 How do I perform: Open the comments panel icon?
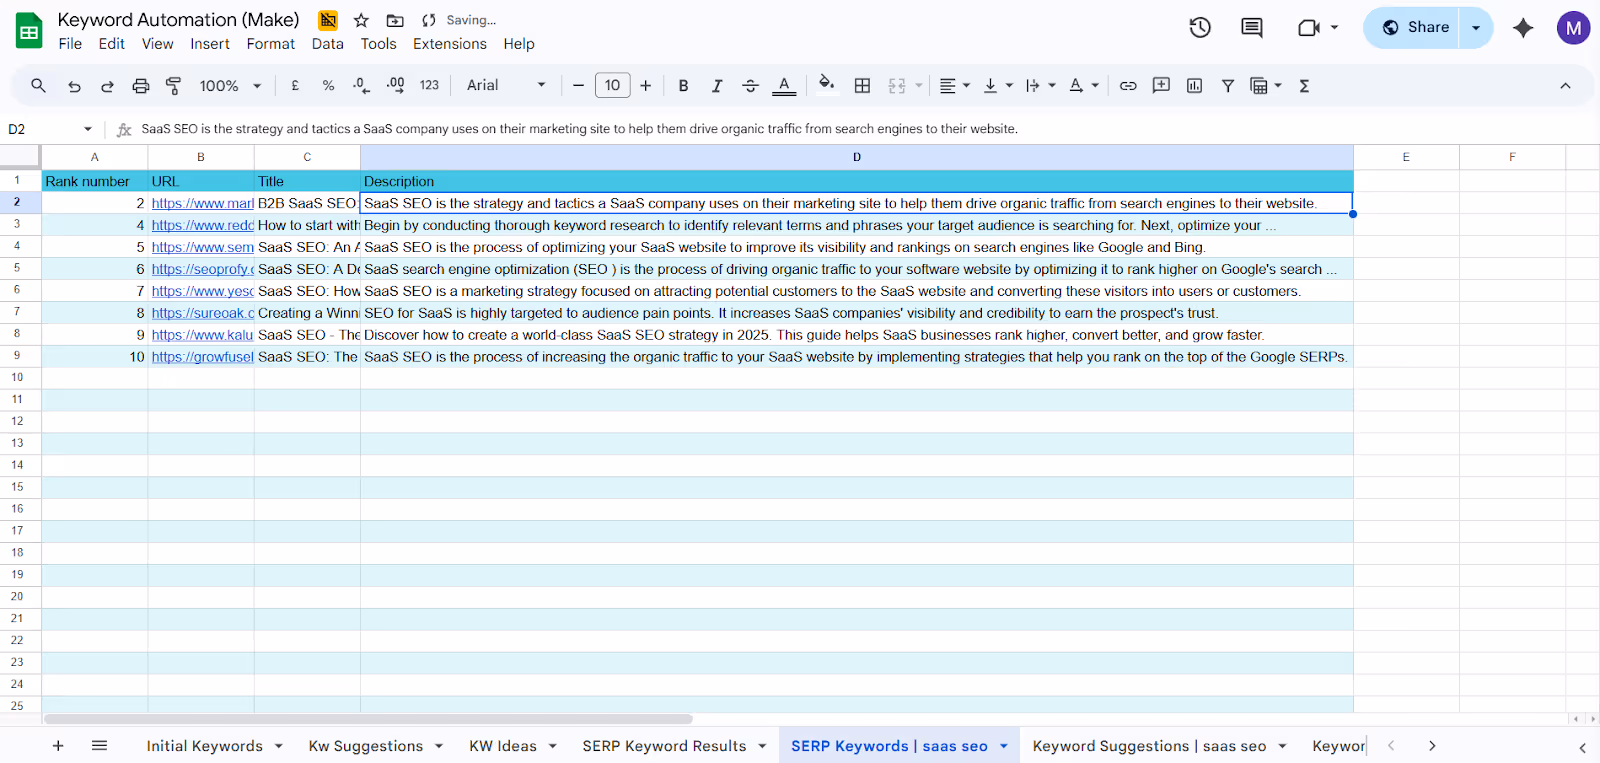click(x=1252, y=28)
